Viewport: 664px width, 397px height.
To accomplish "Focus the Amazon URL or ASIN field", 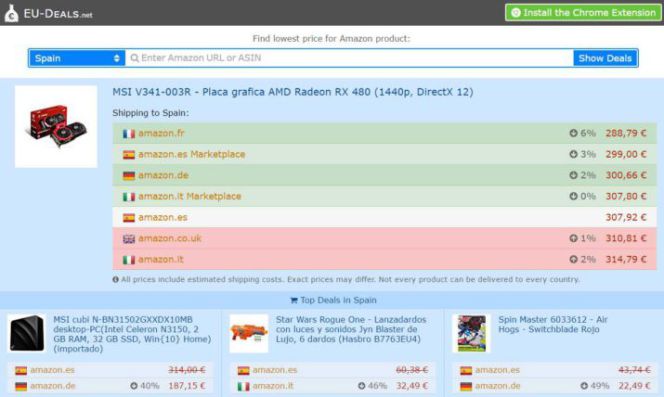I will click(x=349, y=58).
